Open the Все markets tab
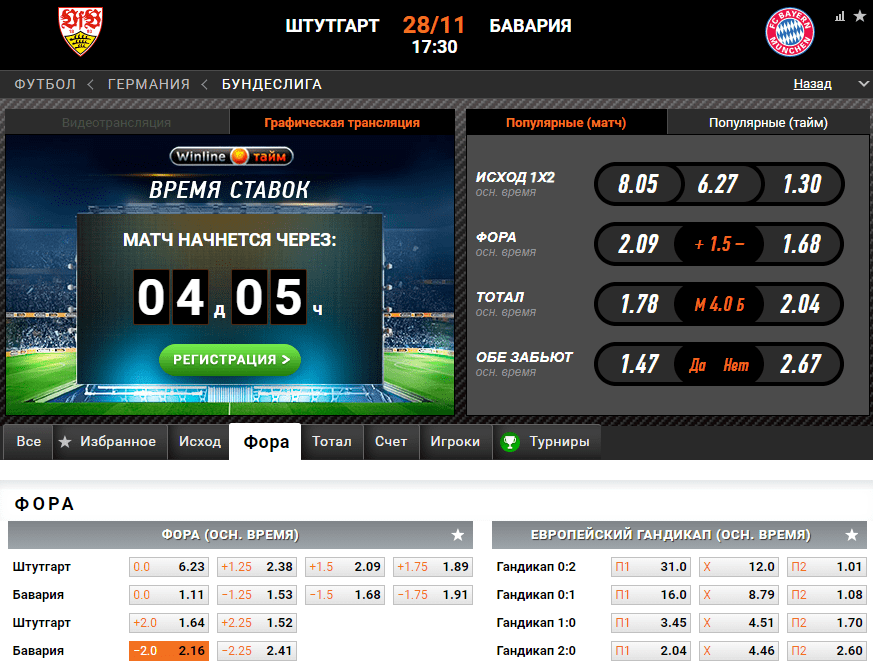 [x=28, y=442]
